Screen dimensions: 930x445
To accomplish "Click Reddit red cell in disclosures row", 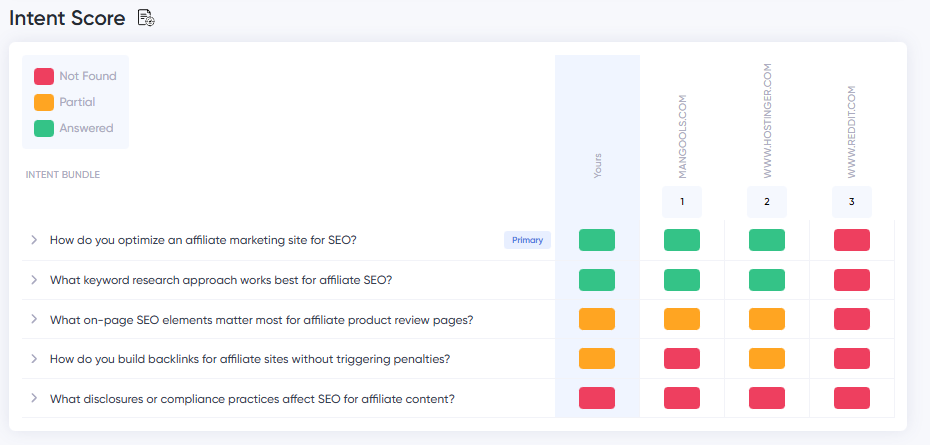I will tap(852, 398).
